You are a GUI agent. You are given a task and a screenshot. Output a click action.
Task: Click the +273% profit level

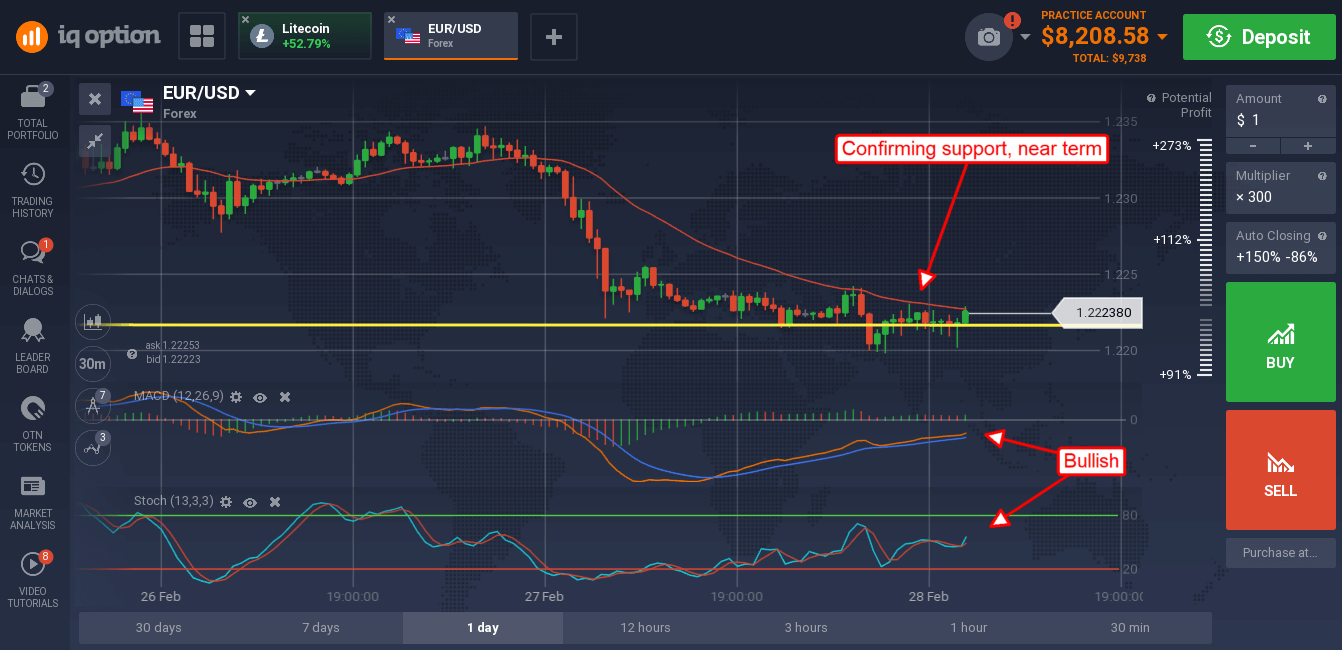point(1172,145)
